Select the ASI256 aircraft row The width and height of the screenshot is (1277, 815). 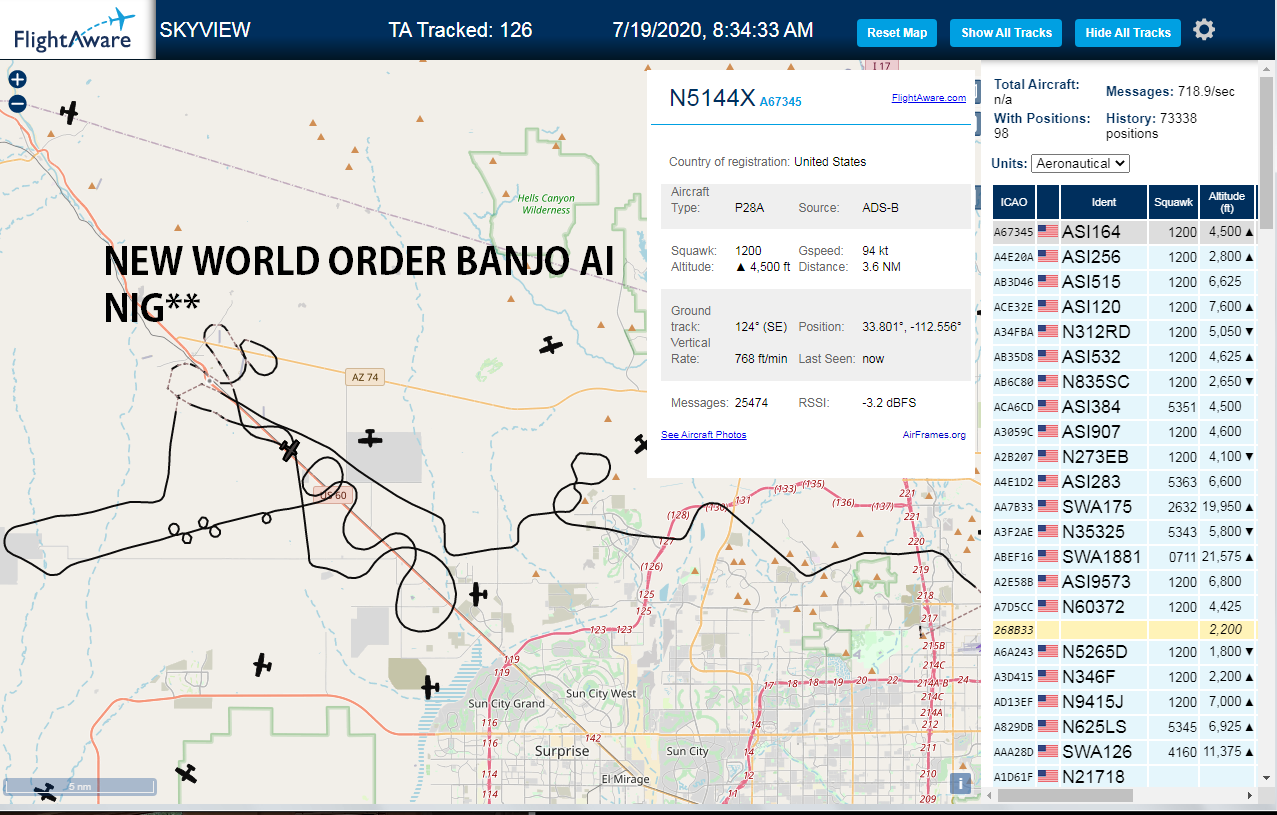1123,256
